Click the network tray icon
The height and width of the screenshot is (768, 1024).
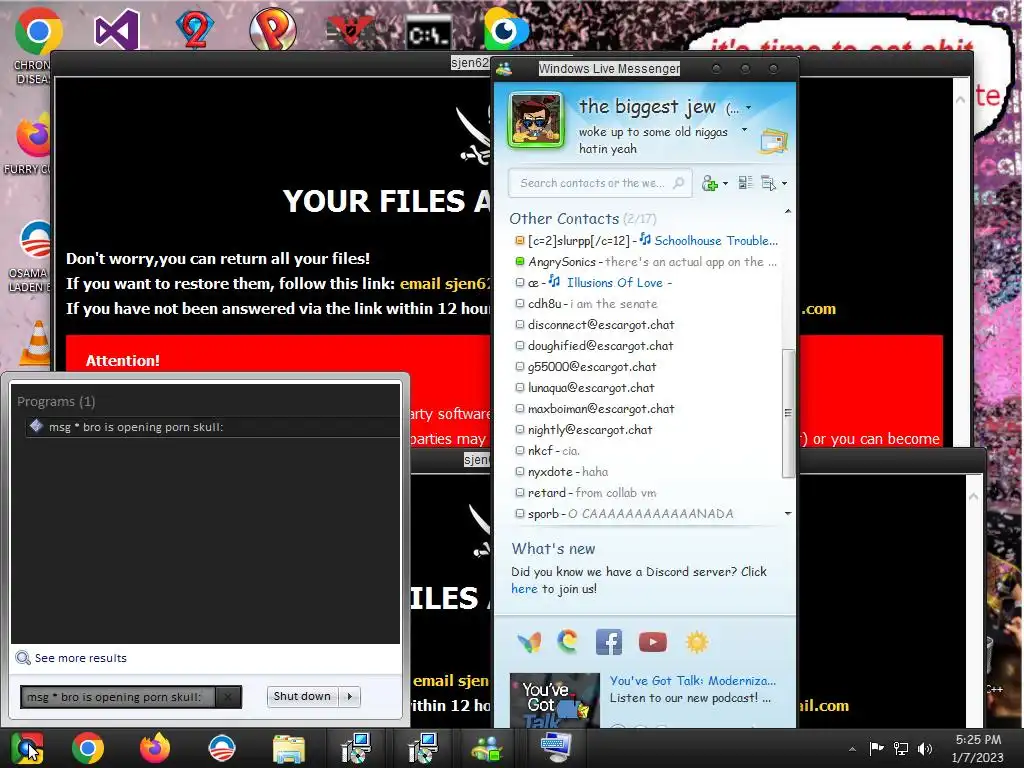[901, 748]
